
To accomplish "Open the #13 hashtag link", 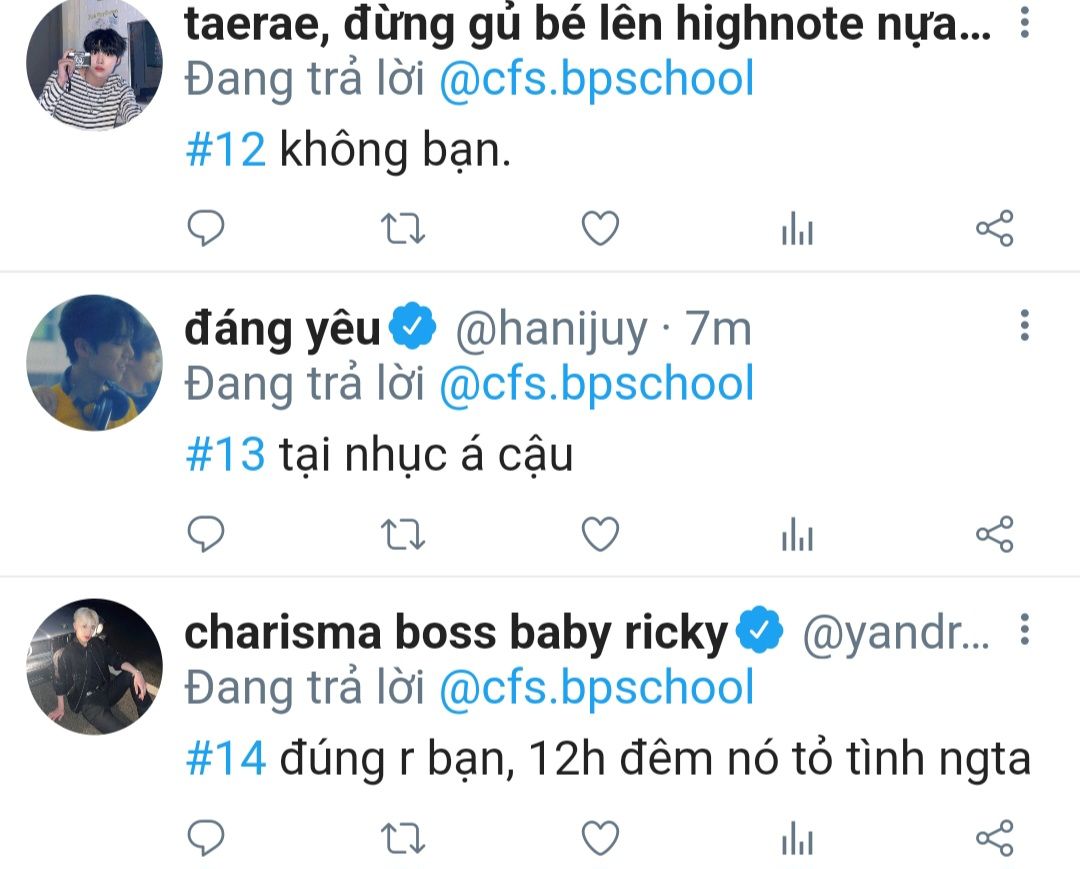I will [225, 454].
